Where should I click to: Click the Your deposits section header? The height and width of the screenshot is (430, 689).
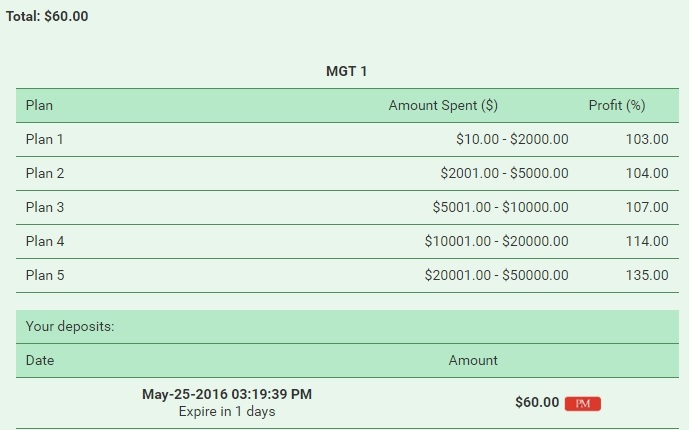coord(69,326)
